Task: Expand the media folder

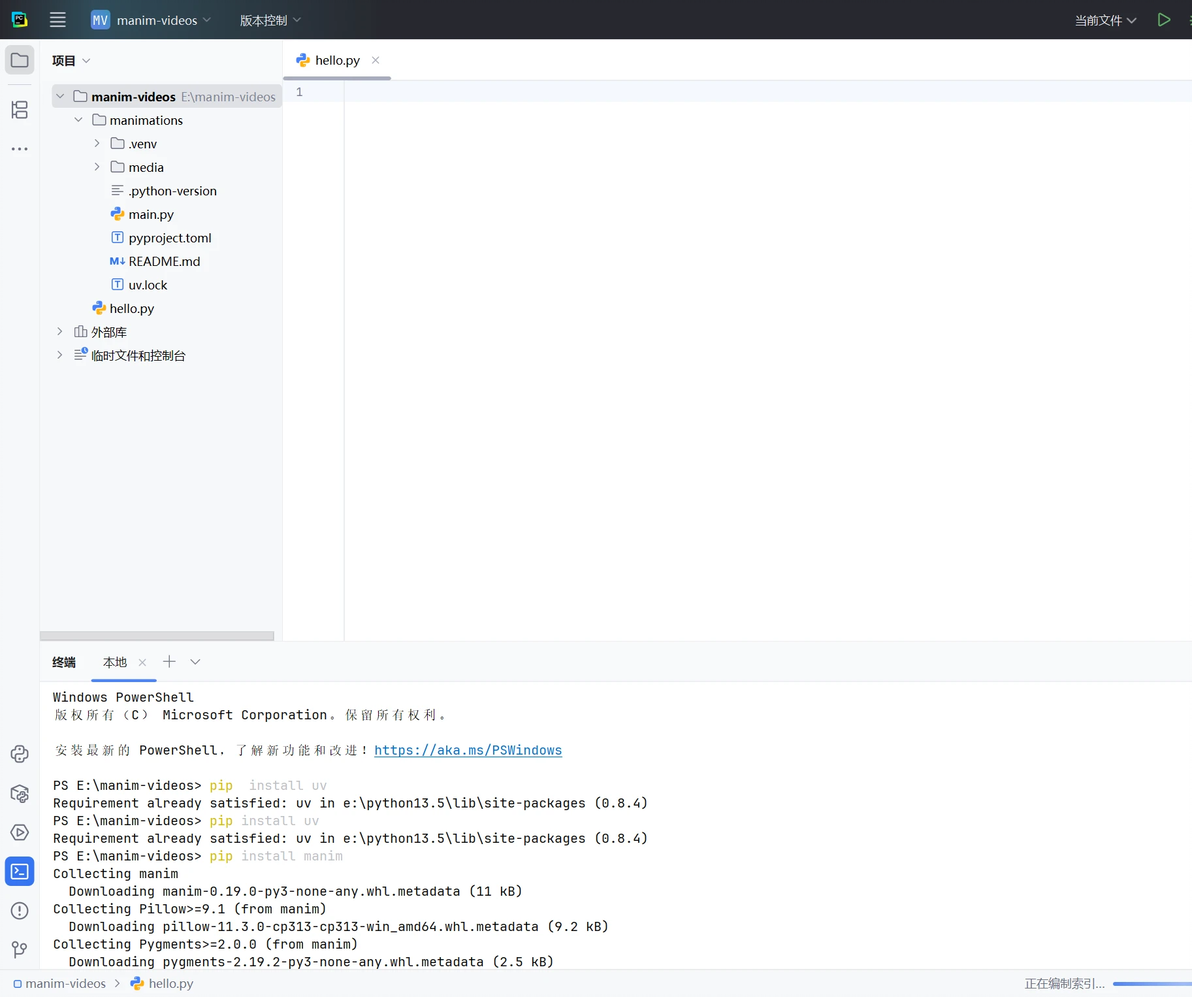Action: click(x=97, y=167)
